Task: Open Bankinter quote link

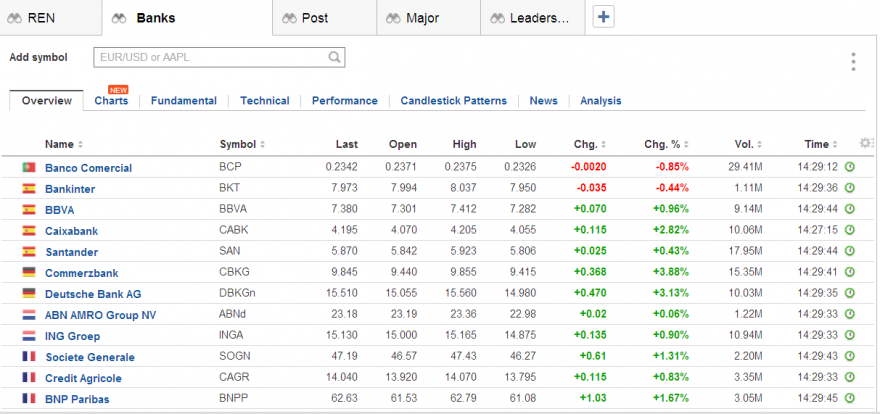Action: (70, 189)
